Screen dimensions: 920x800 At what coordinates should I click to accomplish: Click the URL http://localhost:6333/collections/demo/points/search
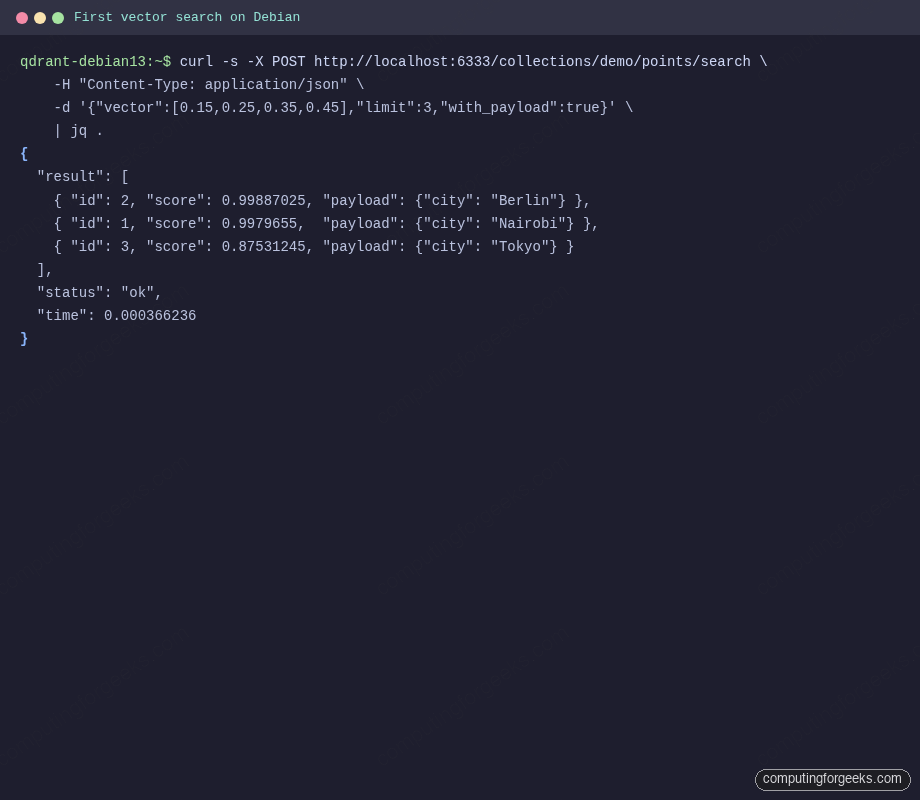532,62
